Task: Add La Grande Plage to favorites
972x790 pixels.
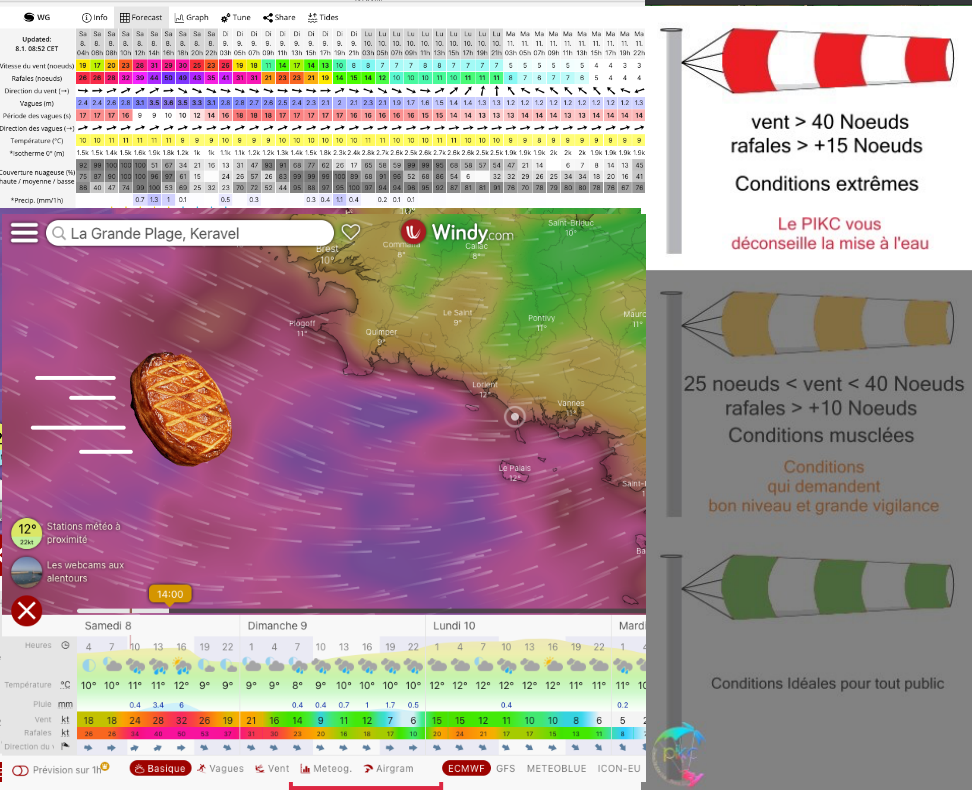Action: 350,233
